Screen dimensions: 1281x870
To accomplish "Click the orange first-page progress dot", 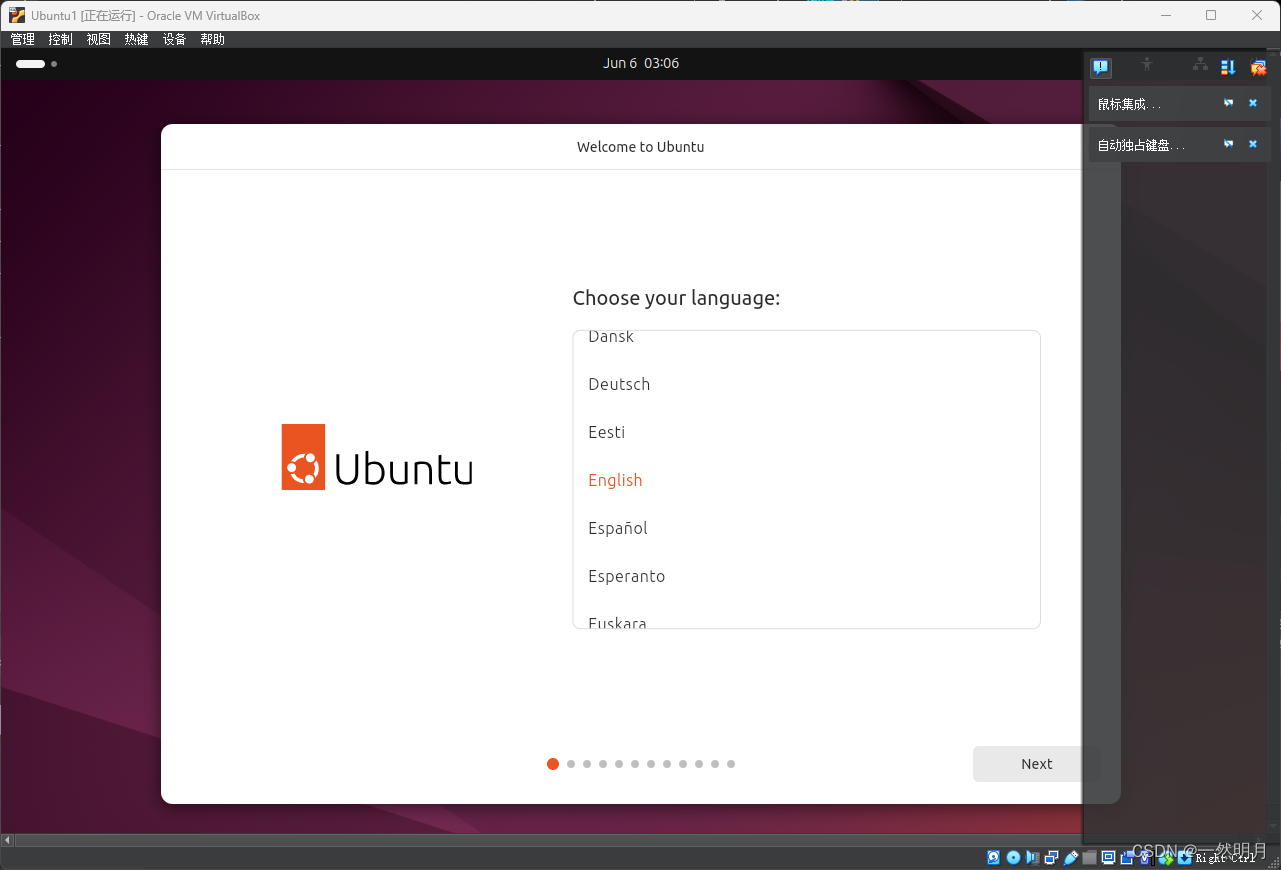I will click(553, 764).
